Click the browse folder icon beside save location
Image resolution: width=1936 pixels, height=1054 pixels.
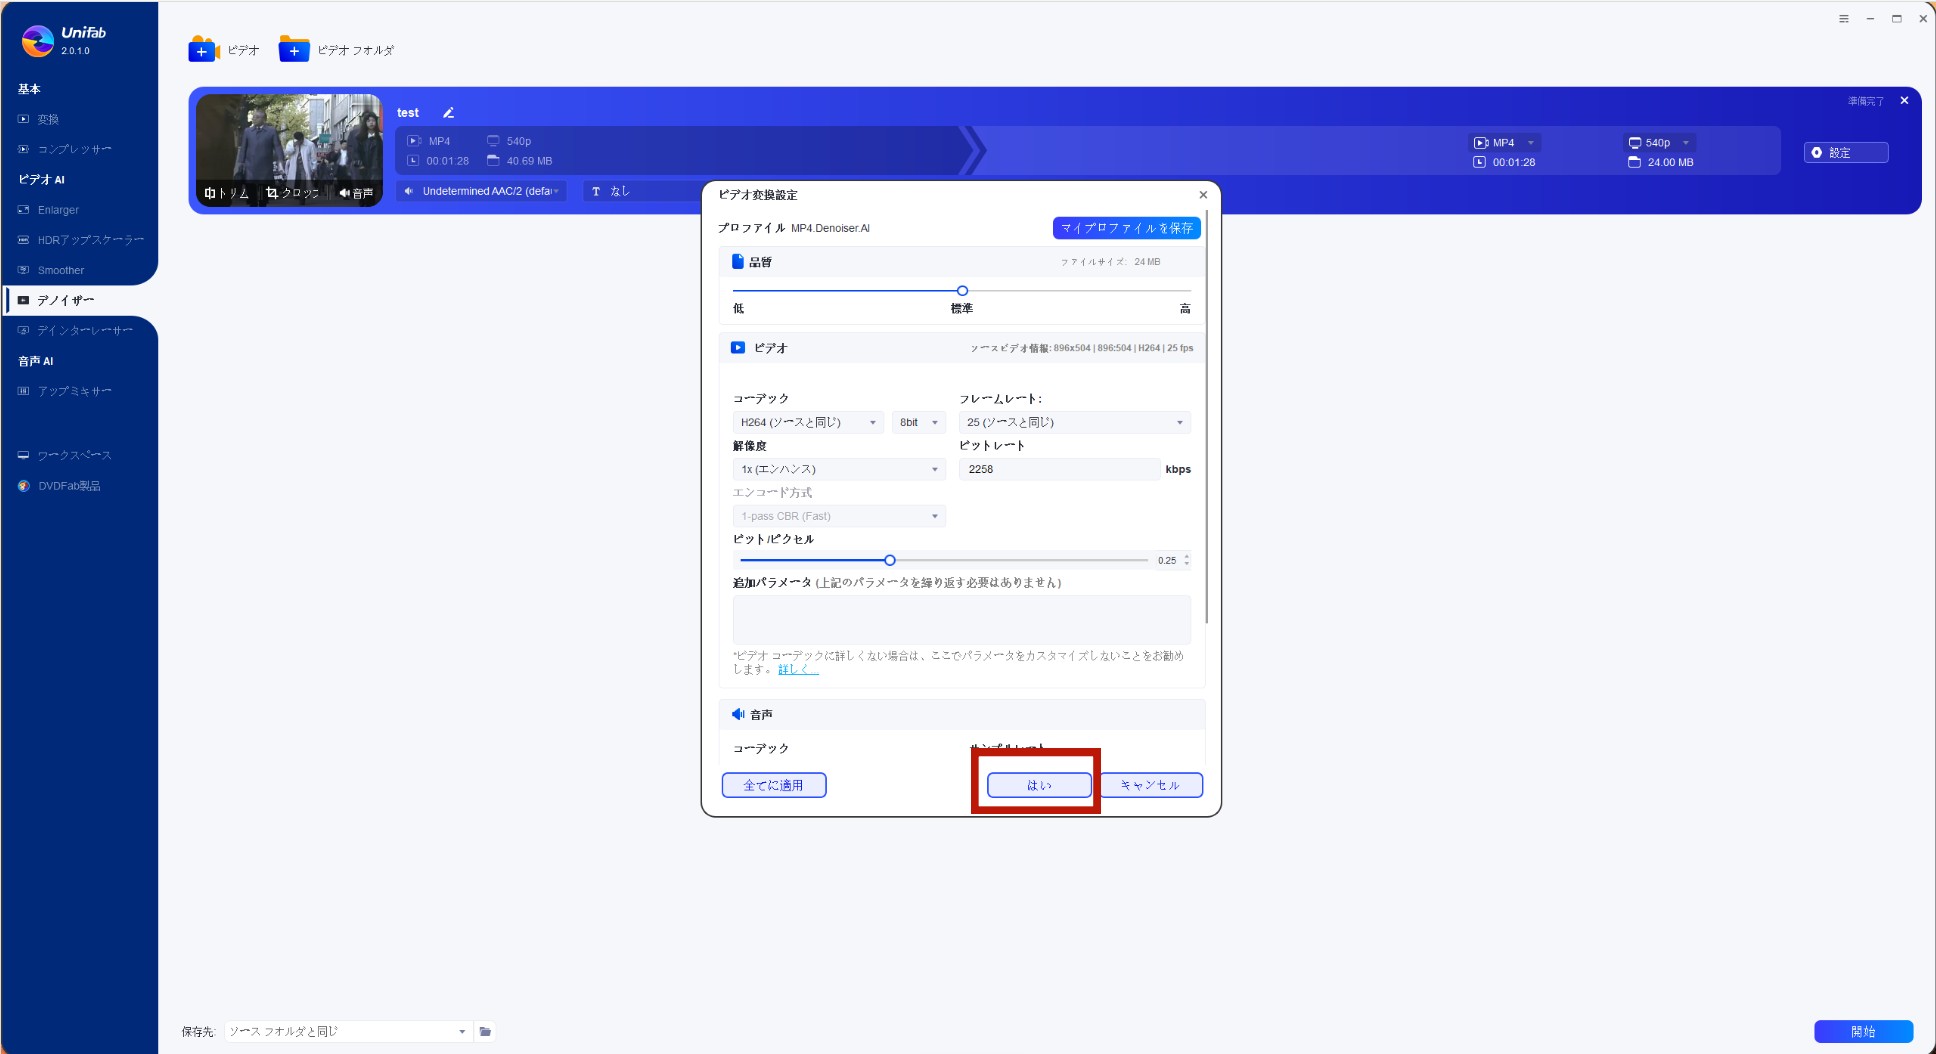coord(485,1031)
